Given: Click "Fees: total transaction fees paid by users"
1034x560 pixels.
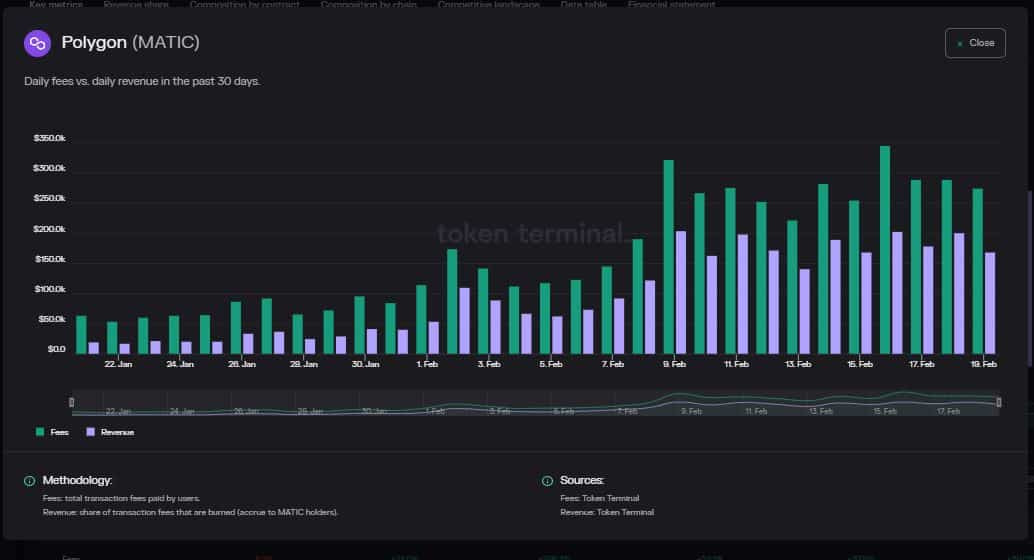Looking at the screenshot, I should (x=121, y=498).
